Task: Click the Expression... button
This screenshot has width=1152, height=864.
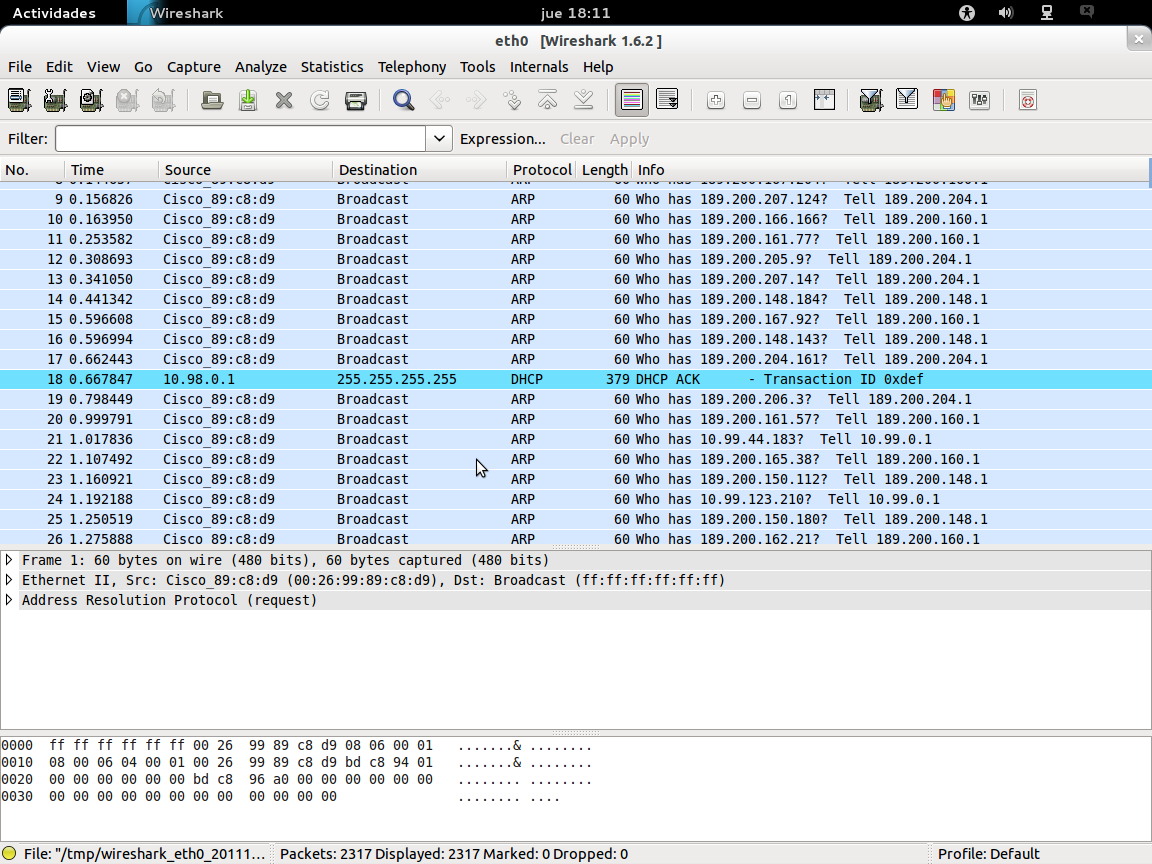Action: pos(504,139)
